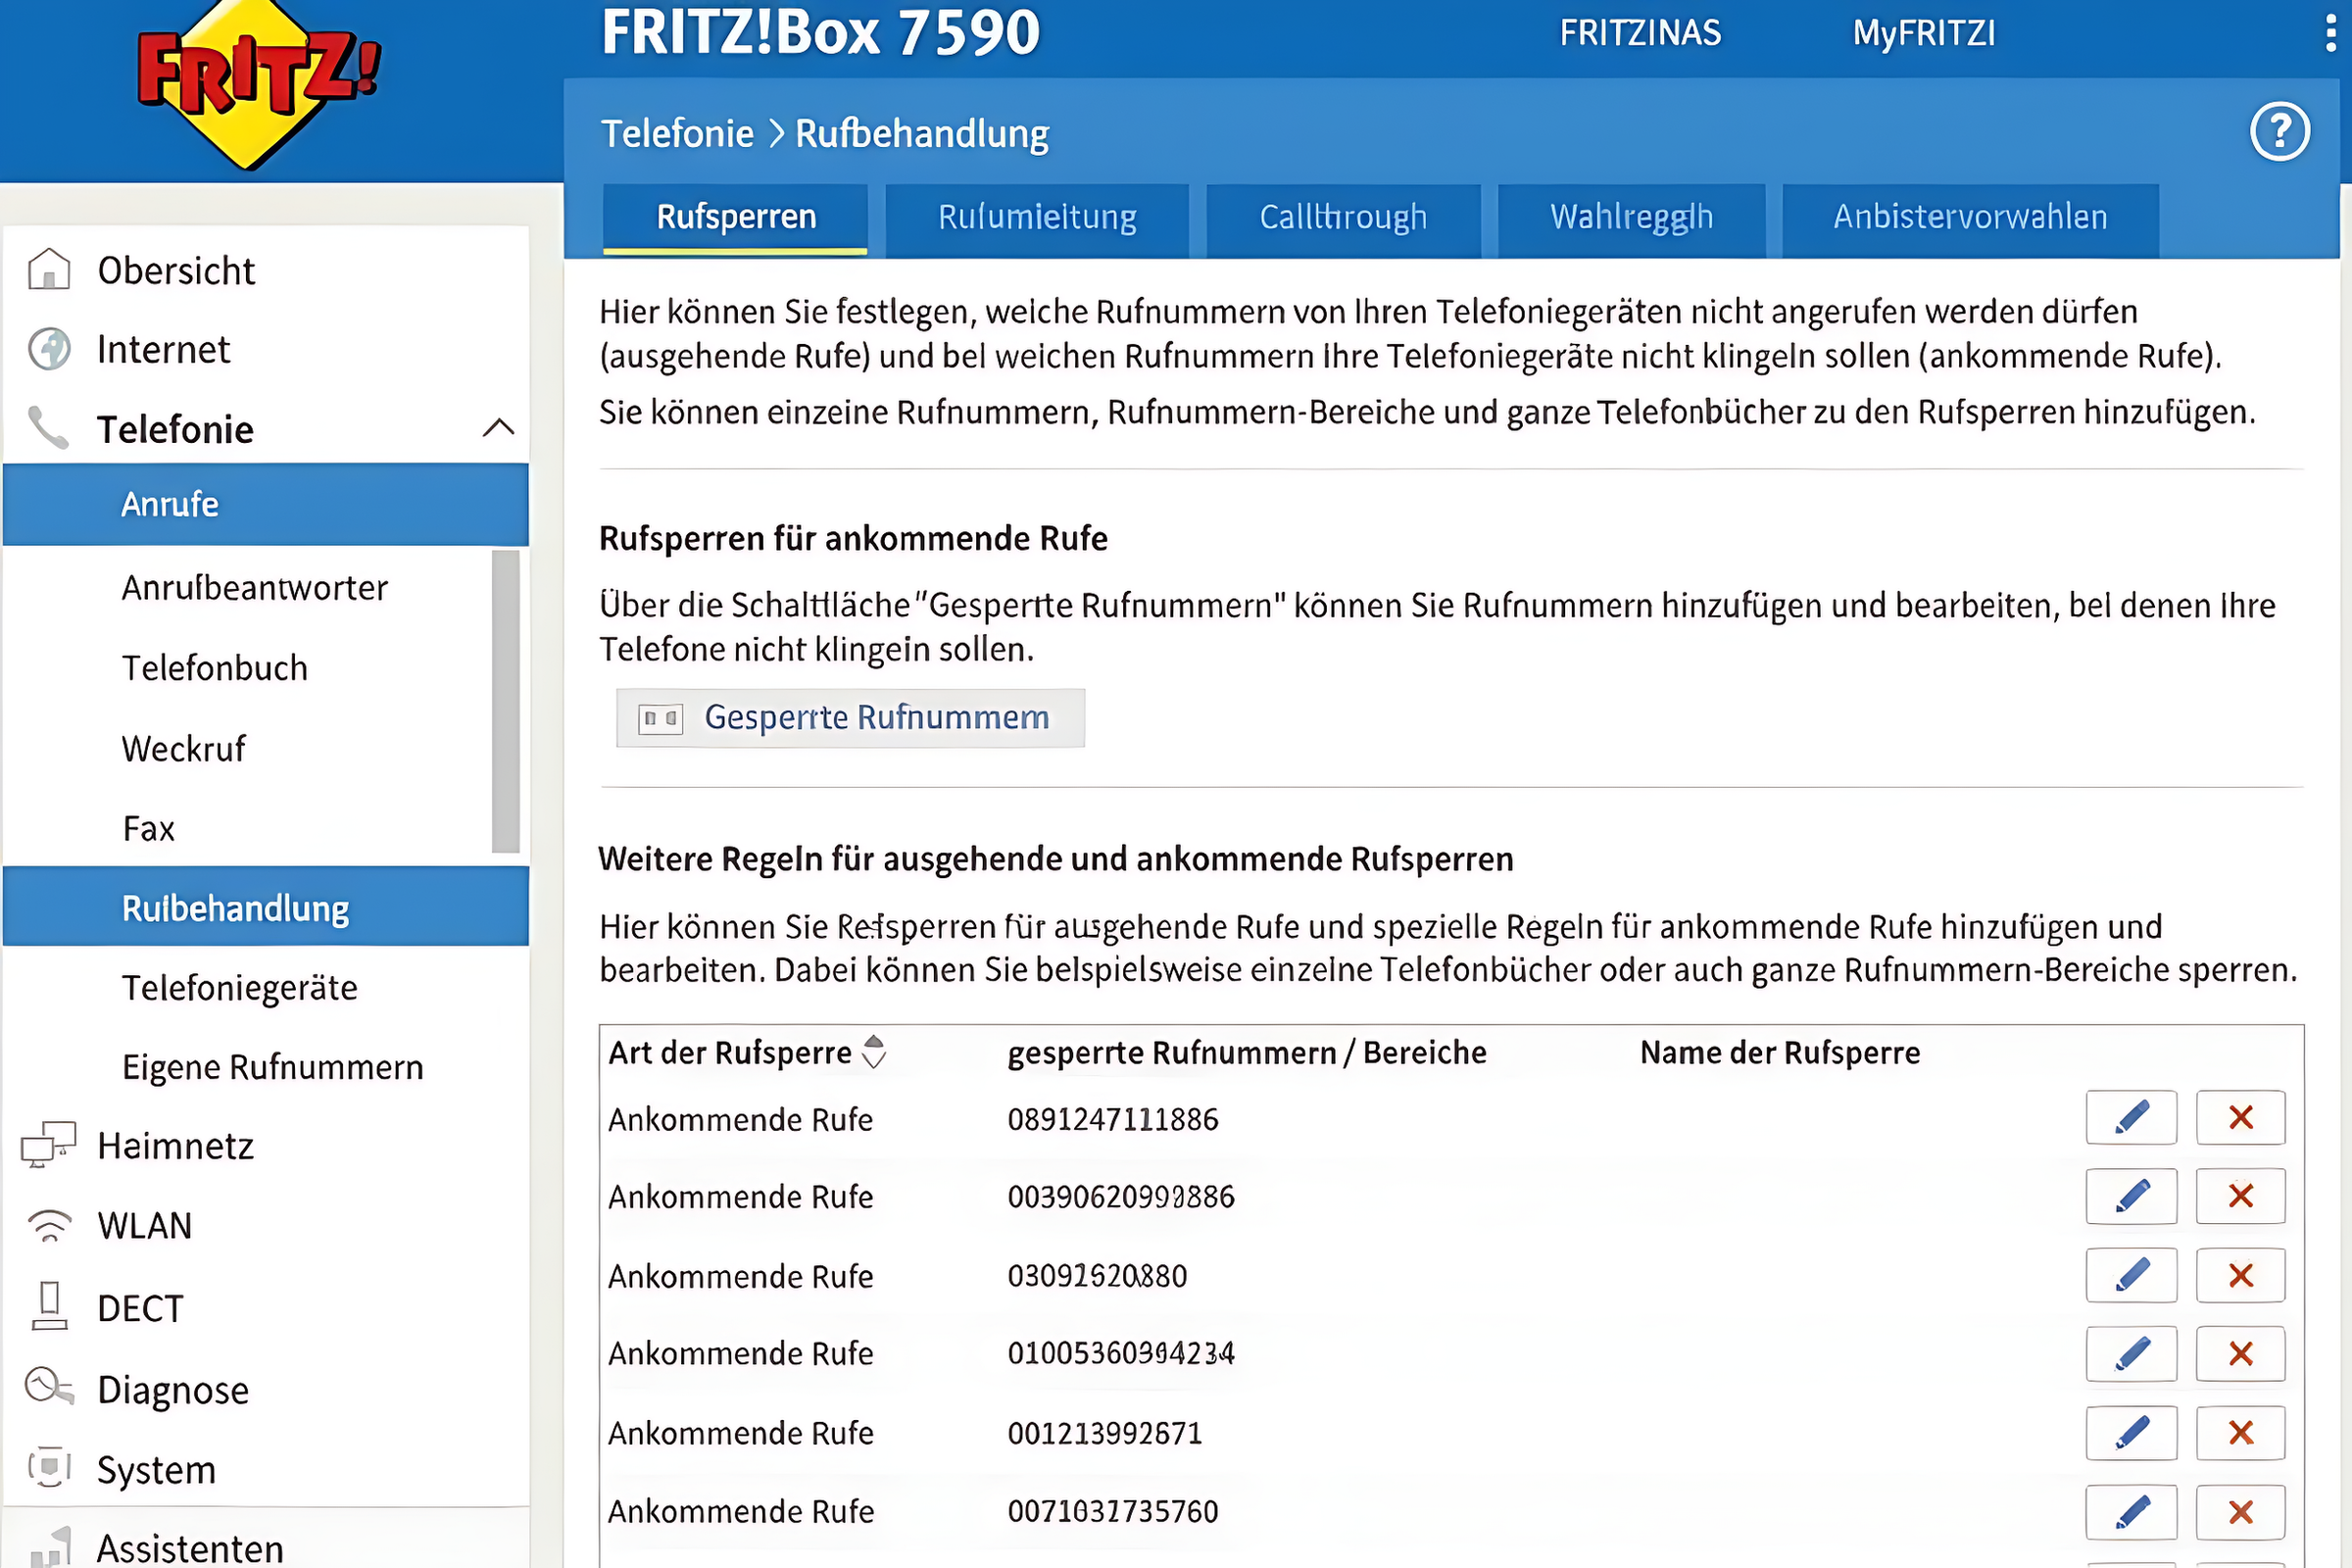This screenshot has width=2352, height=1568.
Task: Select Telefonbuch in the sidebar
Action: 214,668
